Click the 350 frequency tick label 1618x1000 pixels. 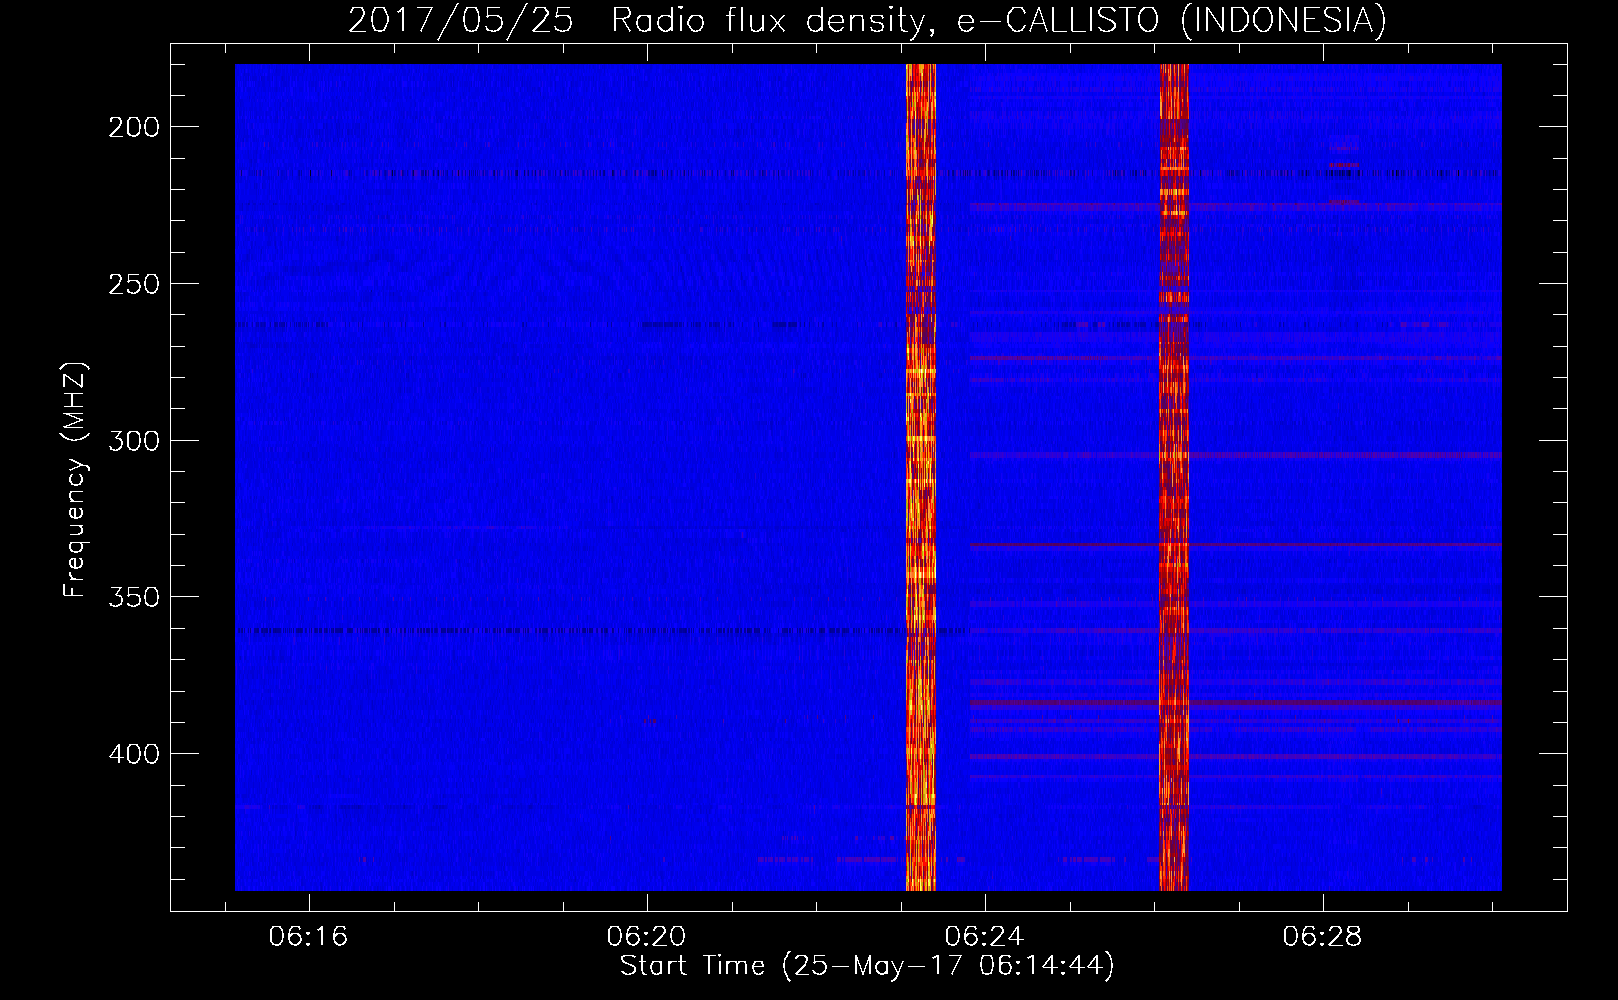coord(134,597)
